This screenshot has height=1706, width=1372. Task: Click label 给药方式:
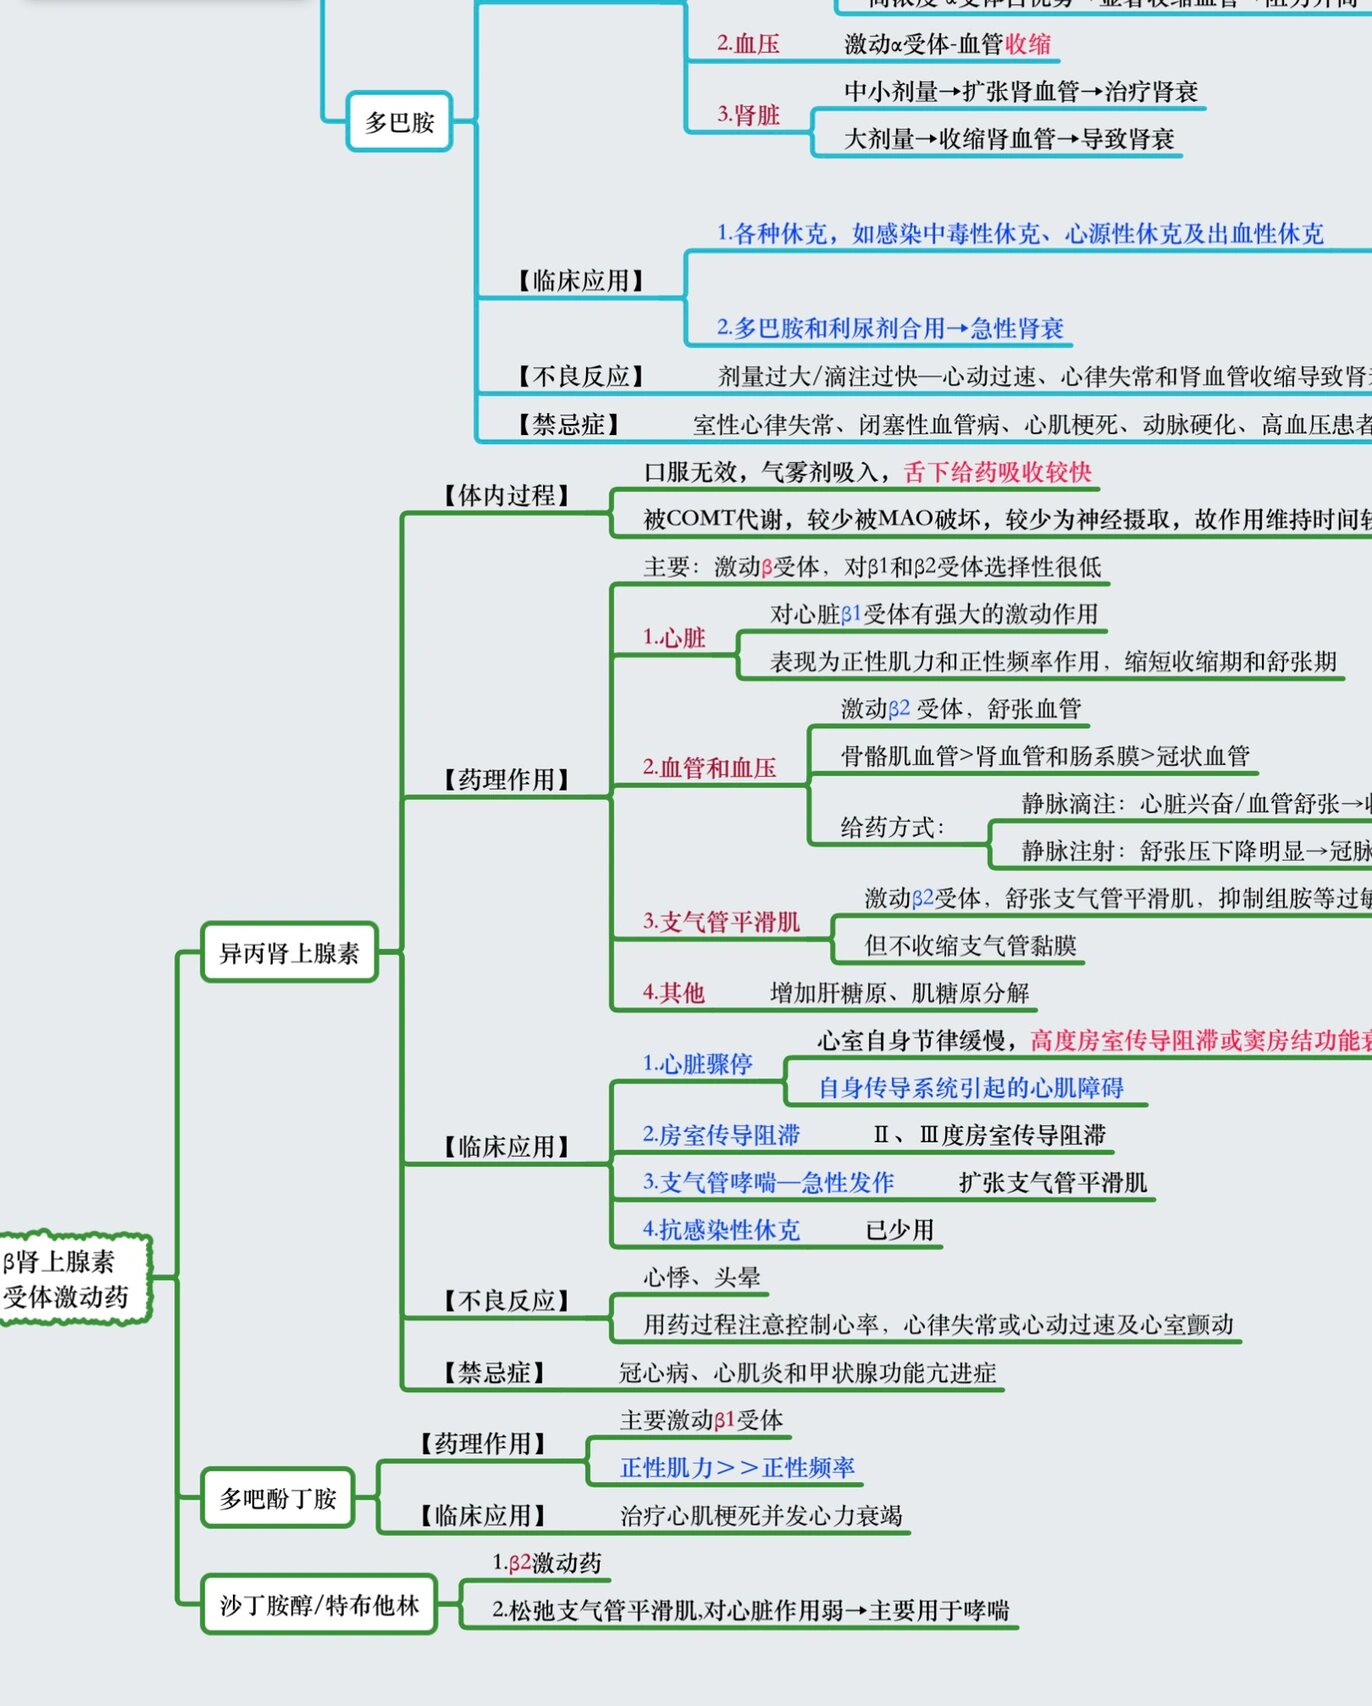[892, 828]
